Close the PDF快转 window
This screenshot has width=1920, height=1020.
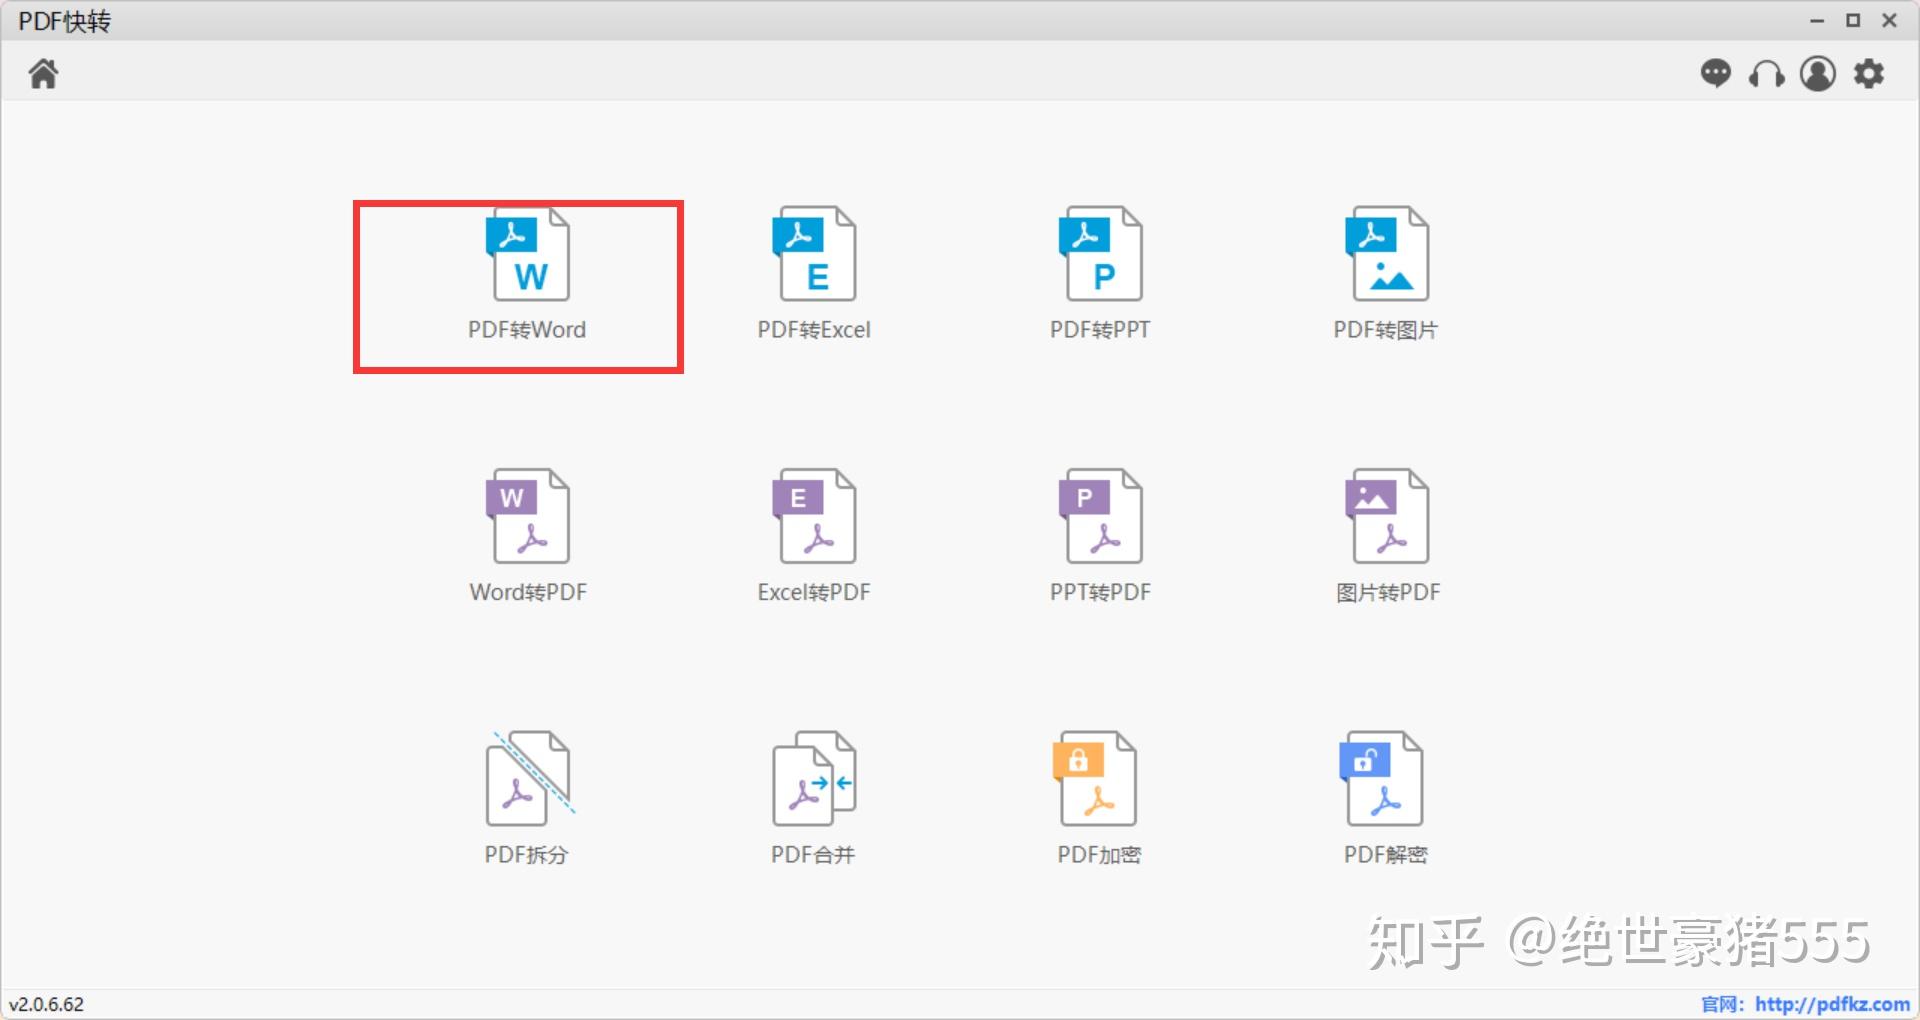1889,20
